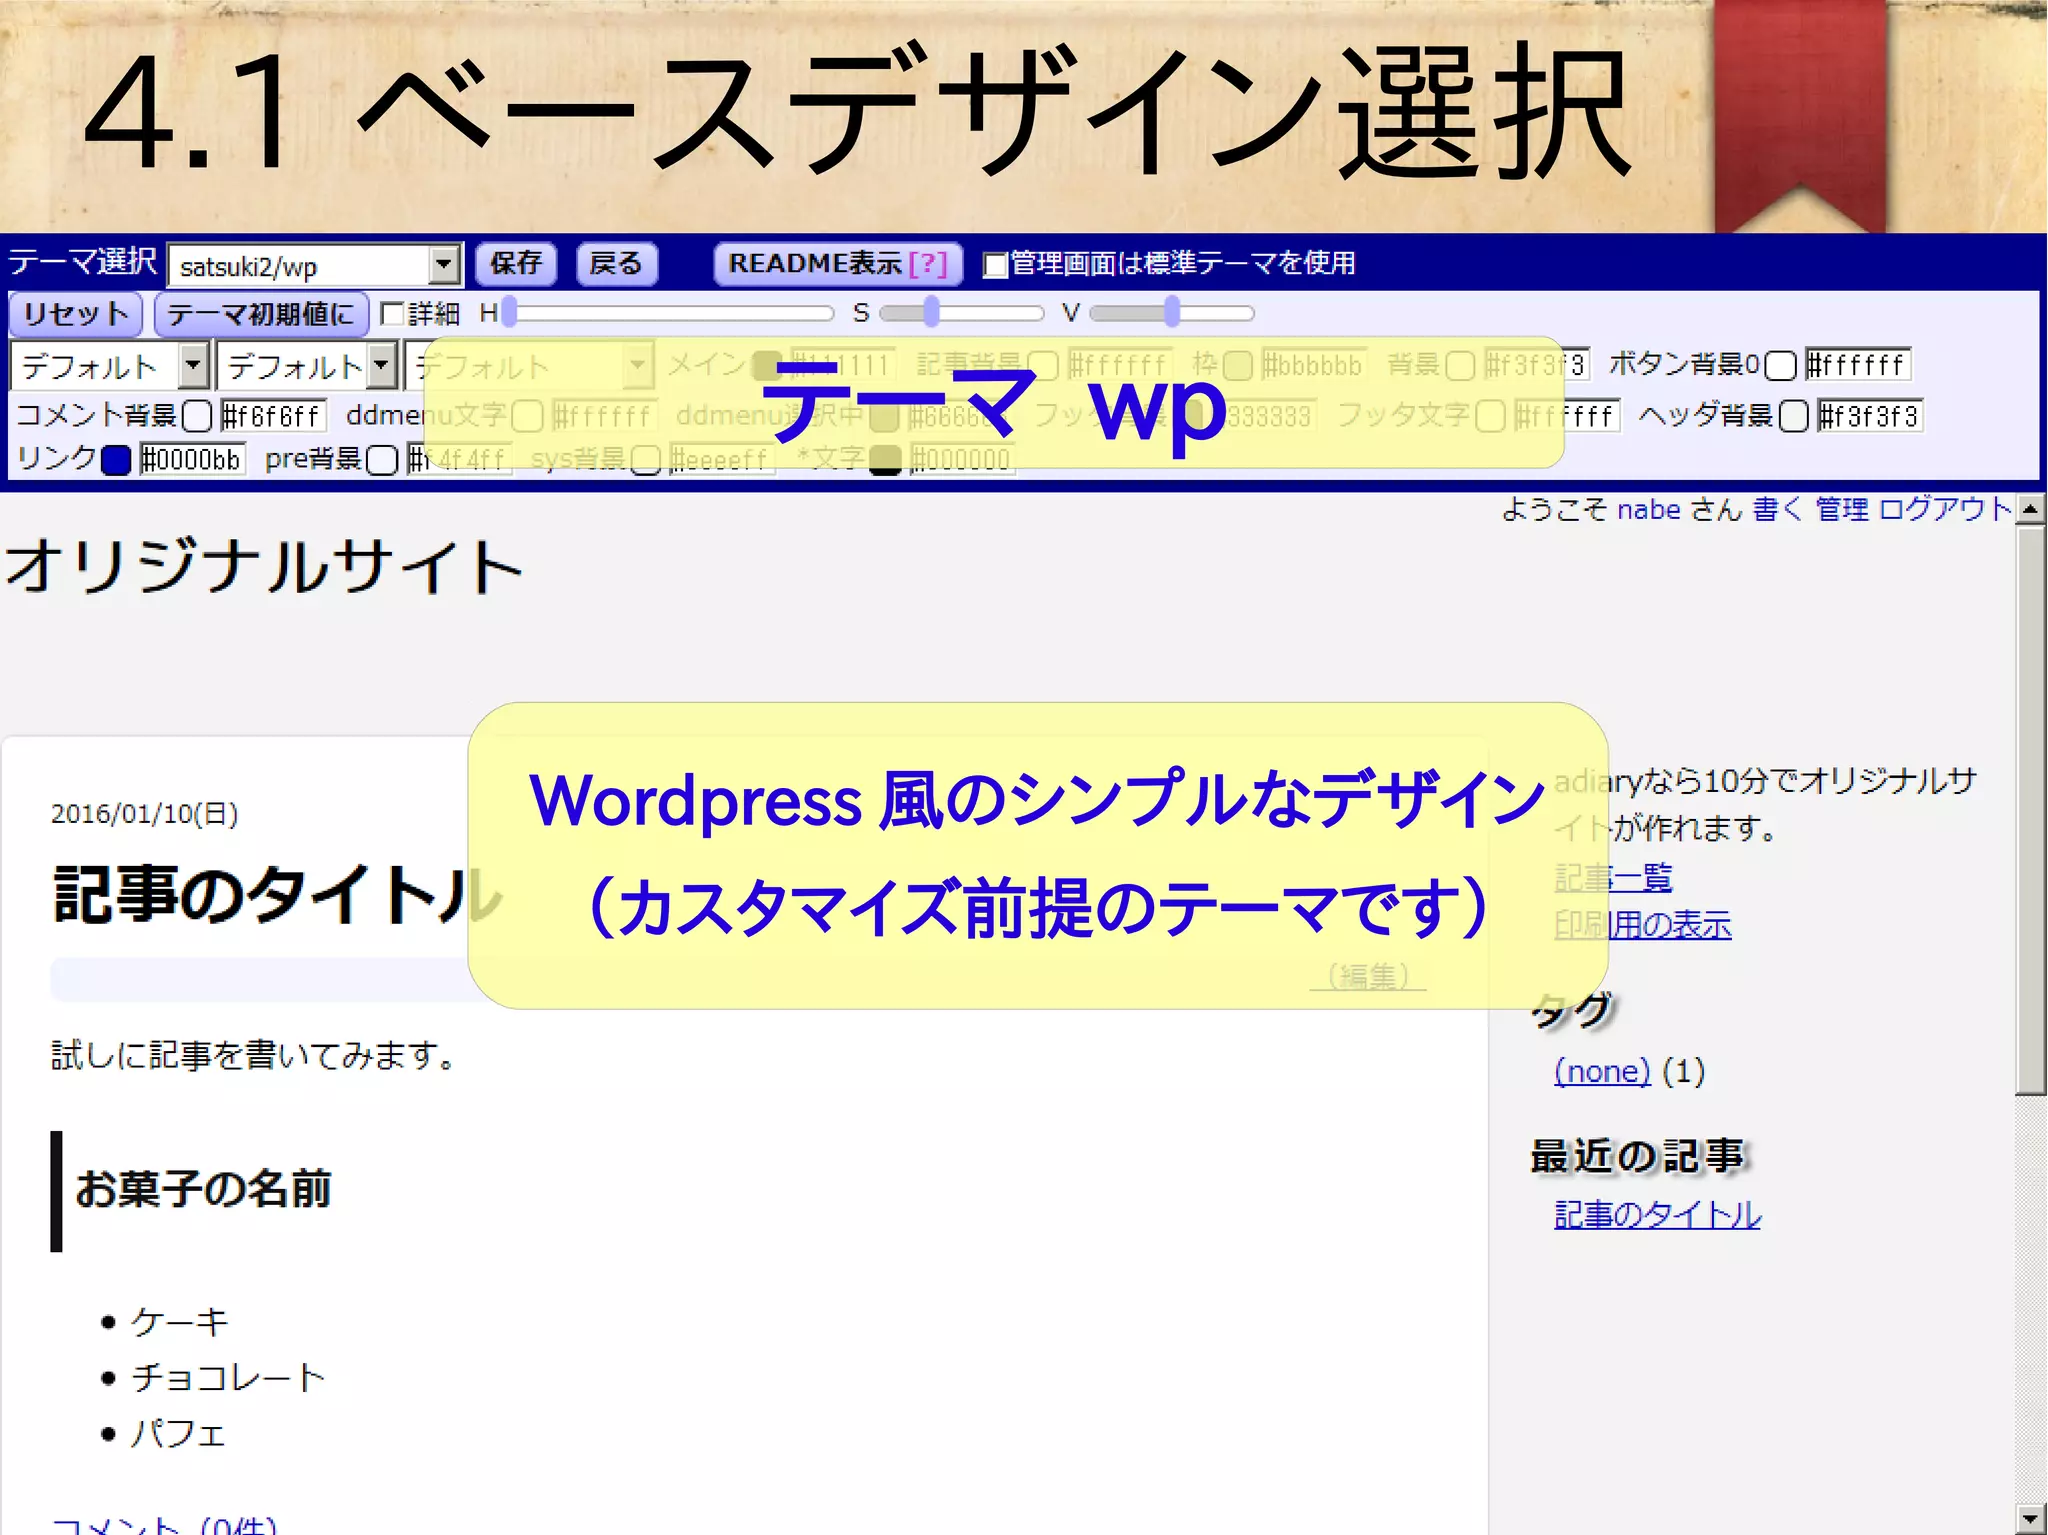Edit the コメント背景 #f6f6ff field

tap(274, 415)
